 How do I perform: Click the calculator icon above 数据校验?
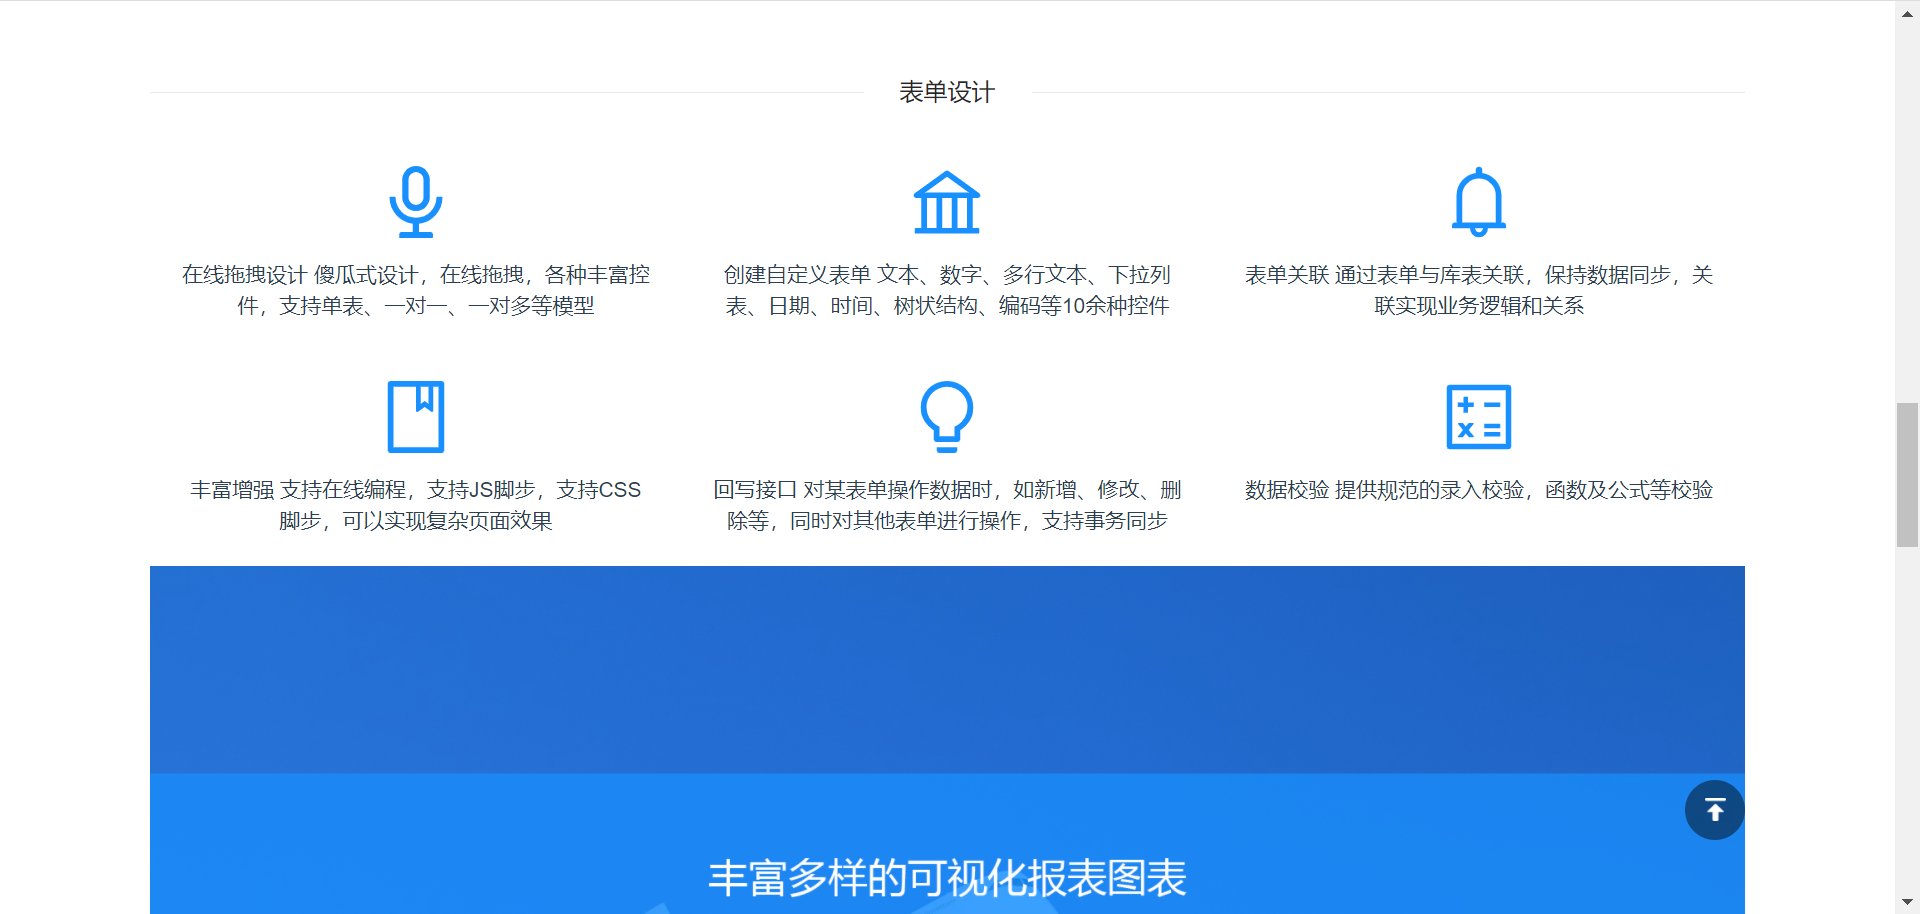(1478, 417)
